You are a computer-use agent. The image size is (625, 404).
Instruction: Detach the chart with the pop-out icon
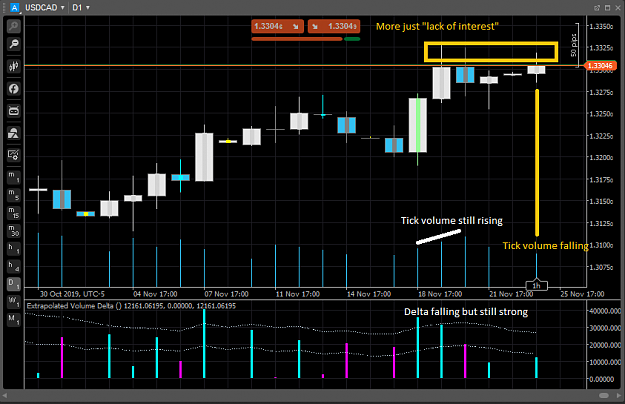[597, 8]
